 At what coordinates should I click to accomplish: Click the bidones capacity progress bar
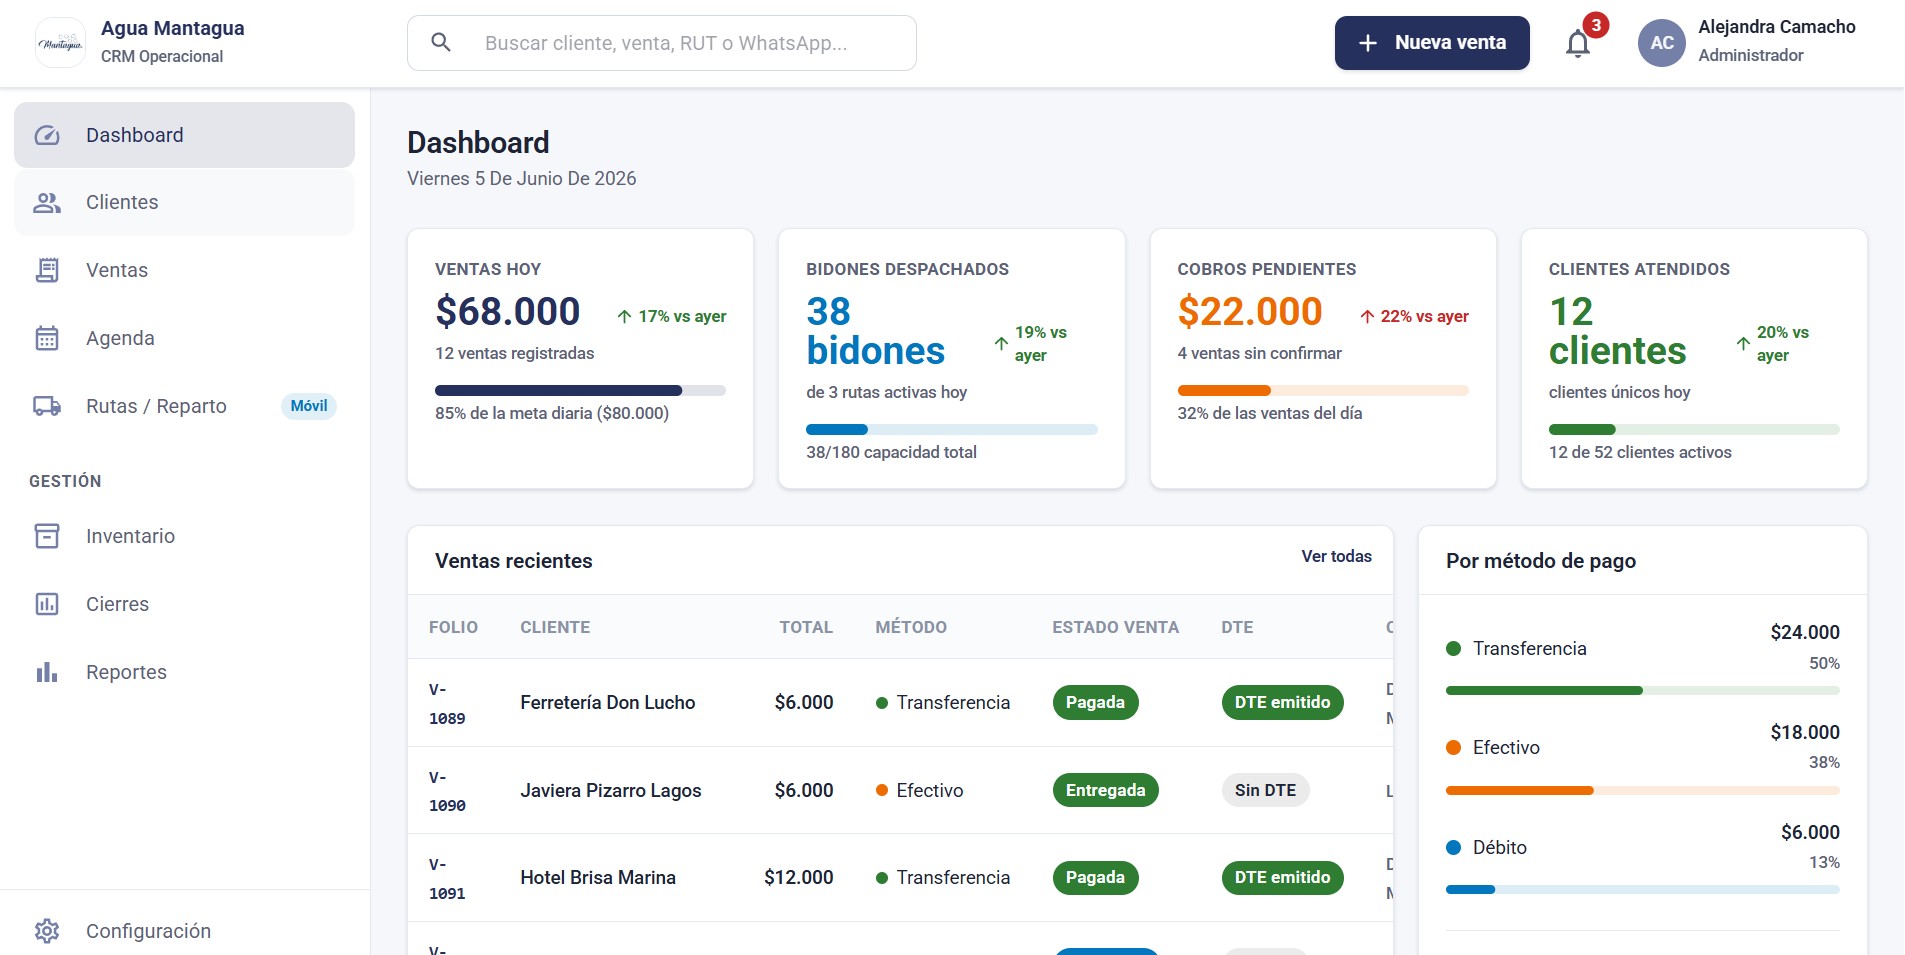(x=952, y=429)
